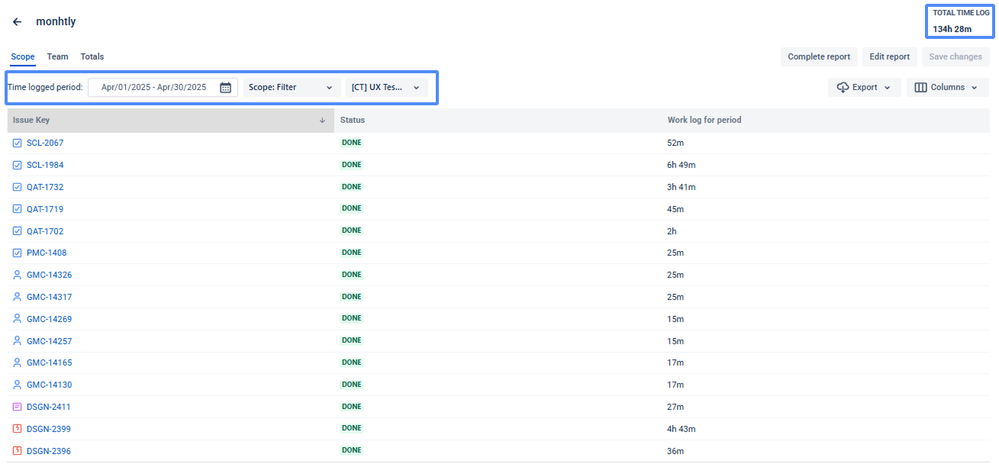This screenshot has width=999, height=464.
Task: Click person icon beside GMC-14326
Action: [17, 275]
